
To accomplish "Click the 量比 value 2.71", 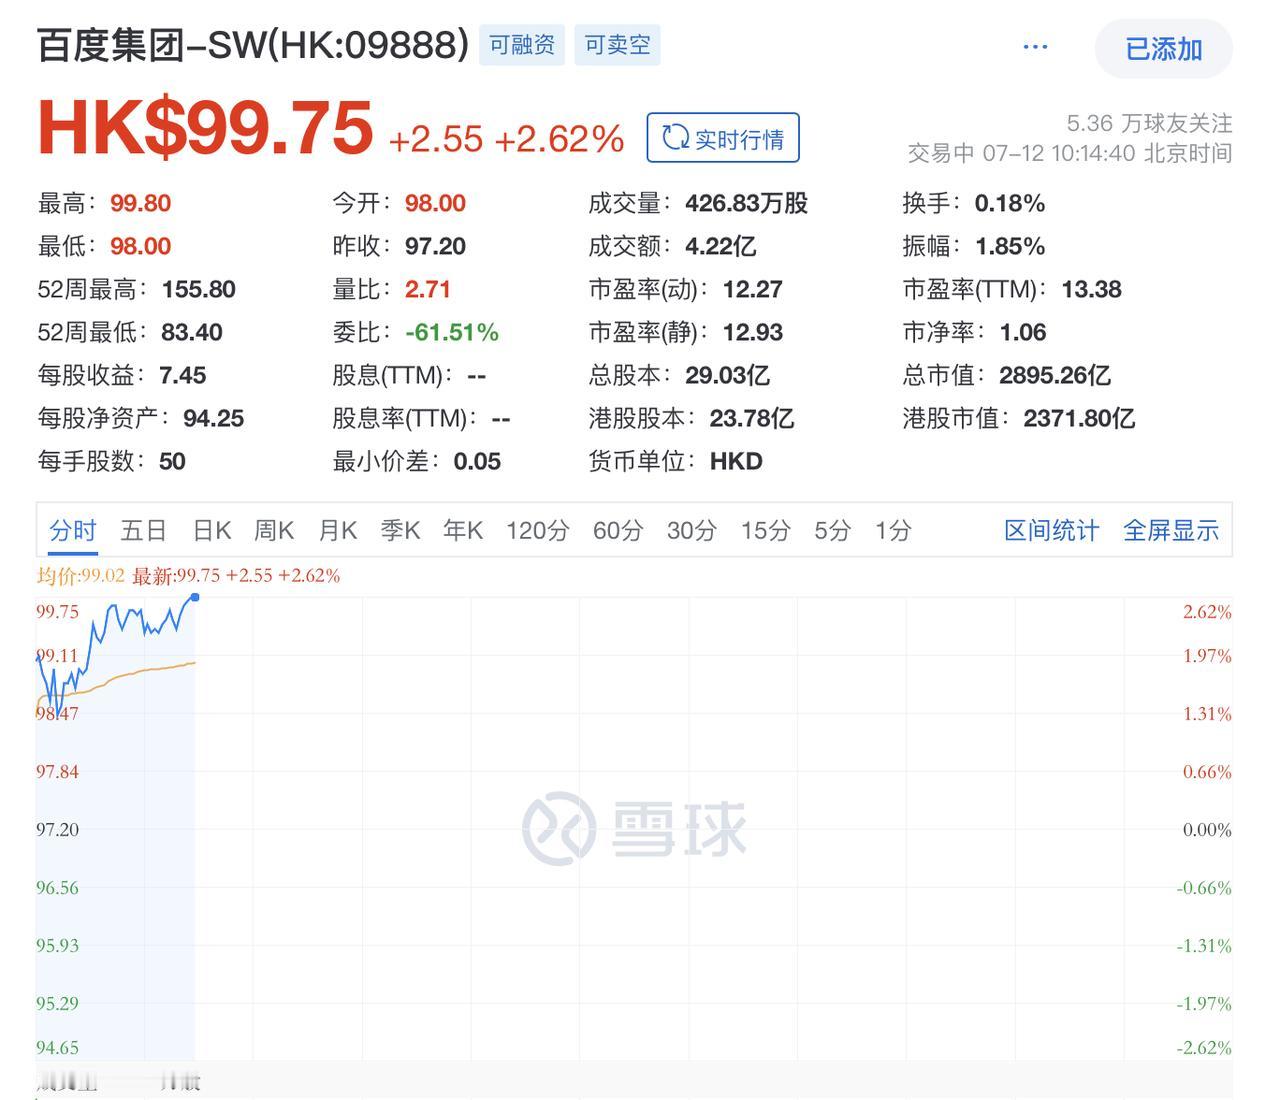I will [428, 289].
